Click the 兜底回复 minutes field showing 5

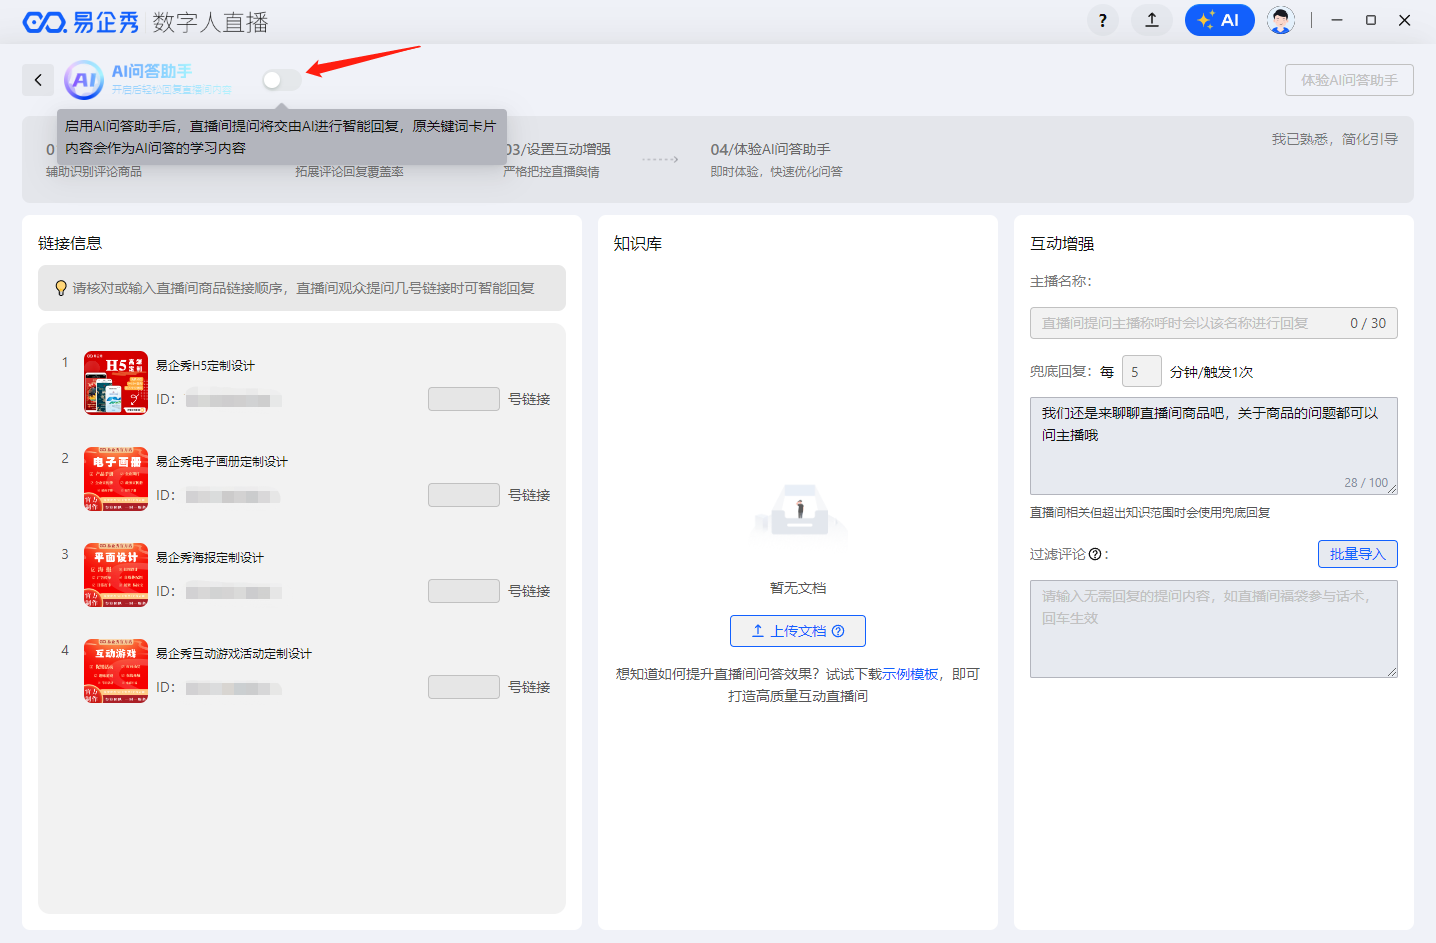click(1142, 371)
